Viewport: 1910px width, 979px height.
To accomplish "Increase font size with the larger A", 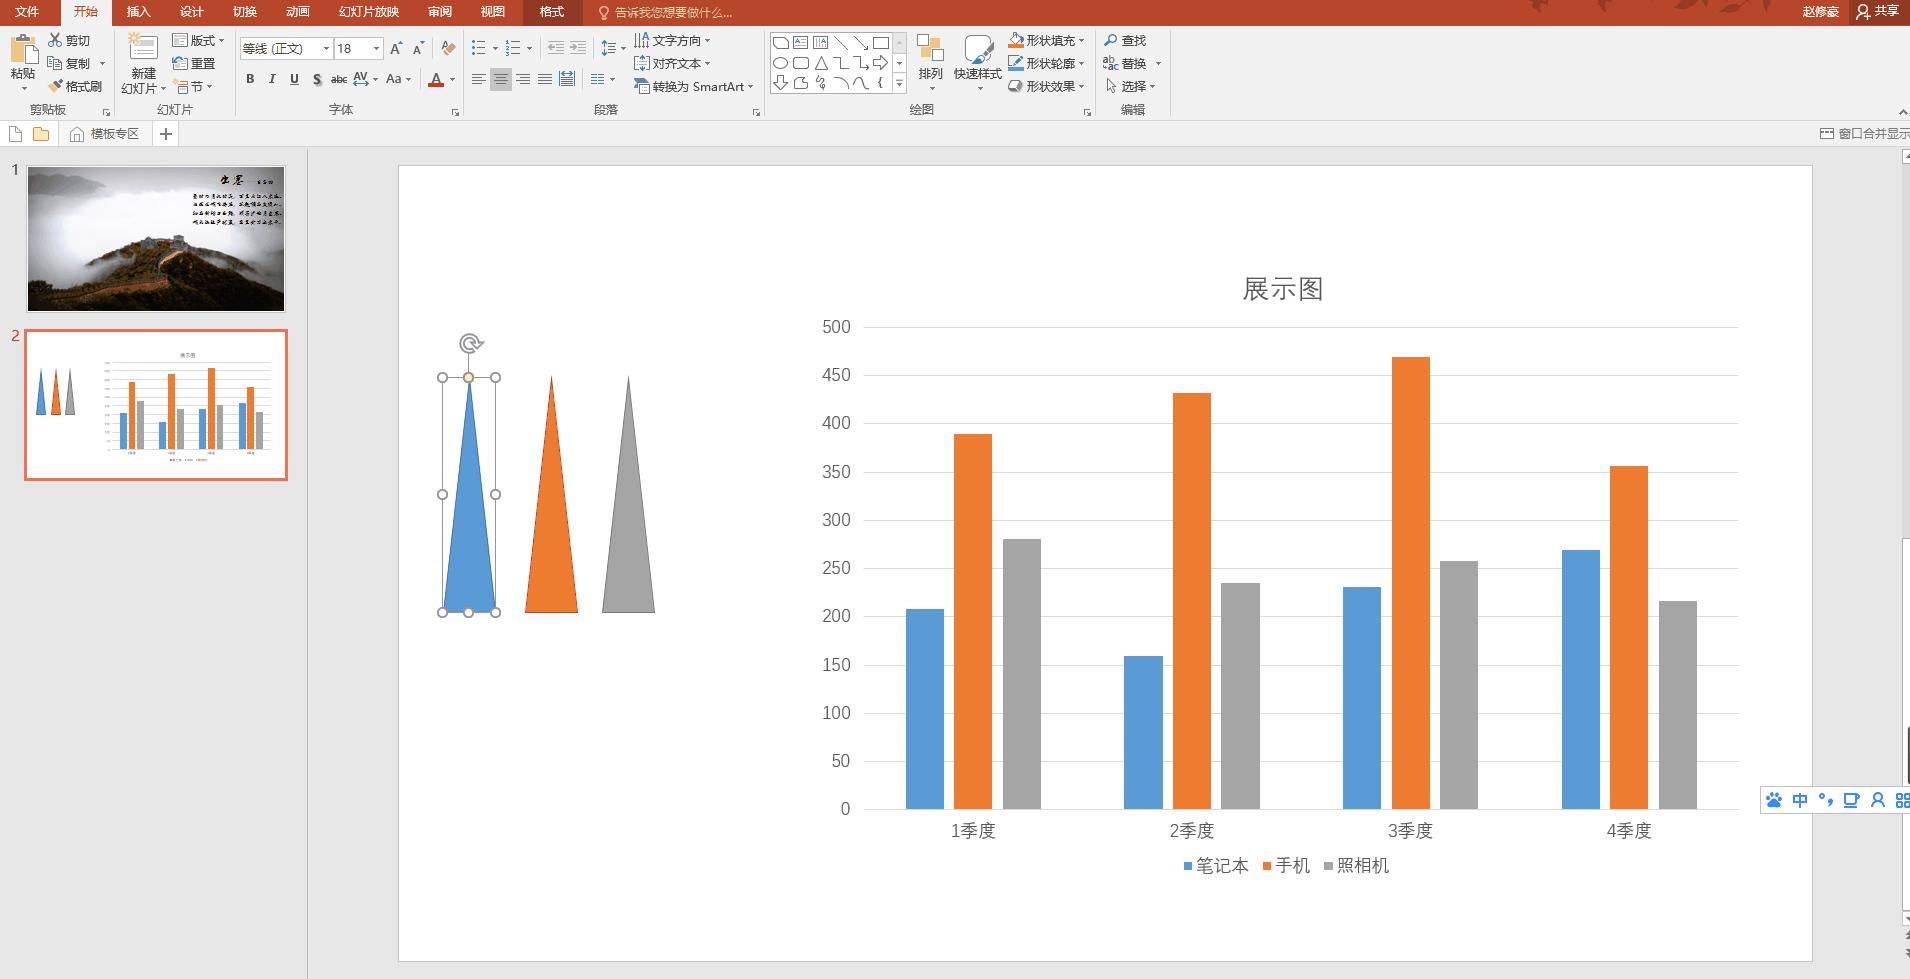I will (396, 48).
